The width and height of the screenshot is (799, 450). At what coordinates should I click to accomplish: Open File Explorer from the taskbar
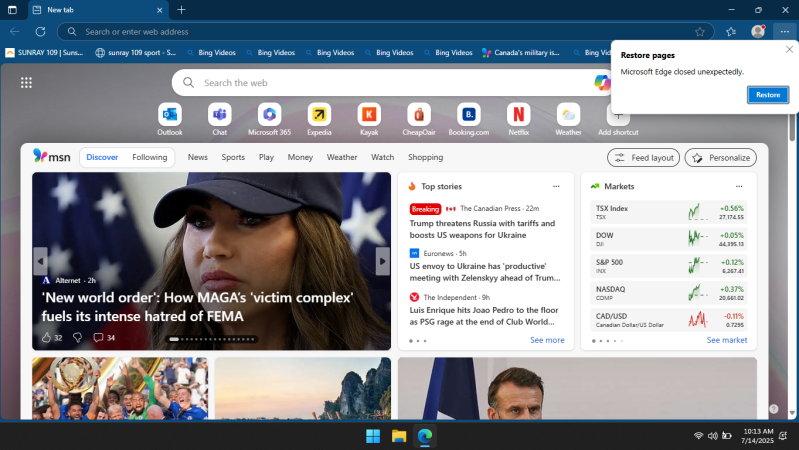[x=398, y=436]
